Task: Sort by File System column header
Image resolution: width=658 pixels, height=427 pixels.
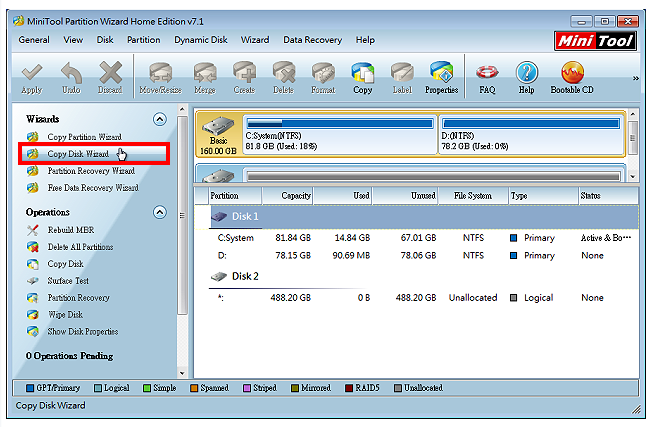Action: tap(473, 196)
